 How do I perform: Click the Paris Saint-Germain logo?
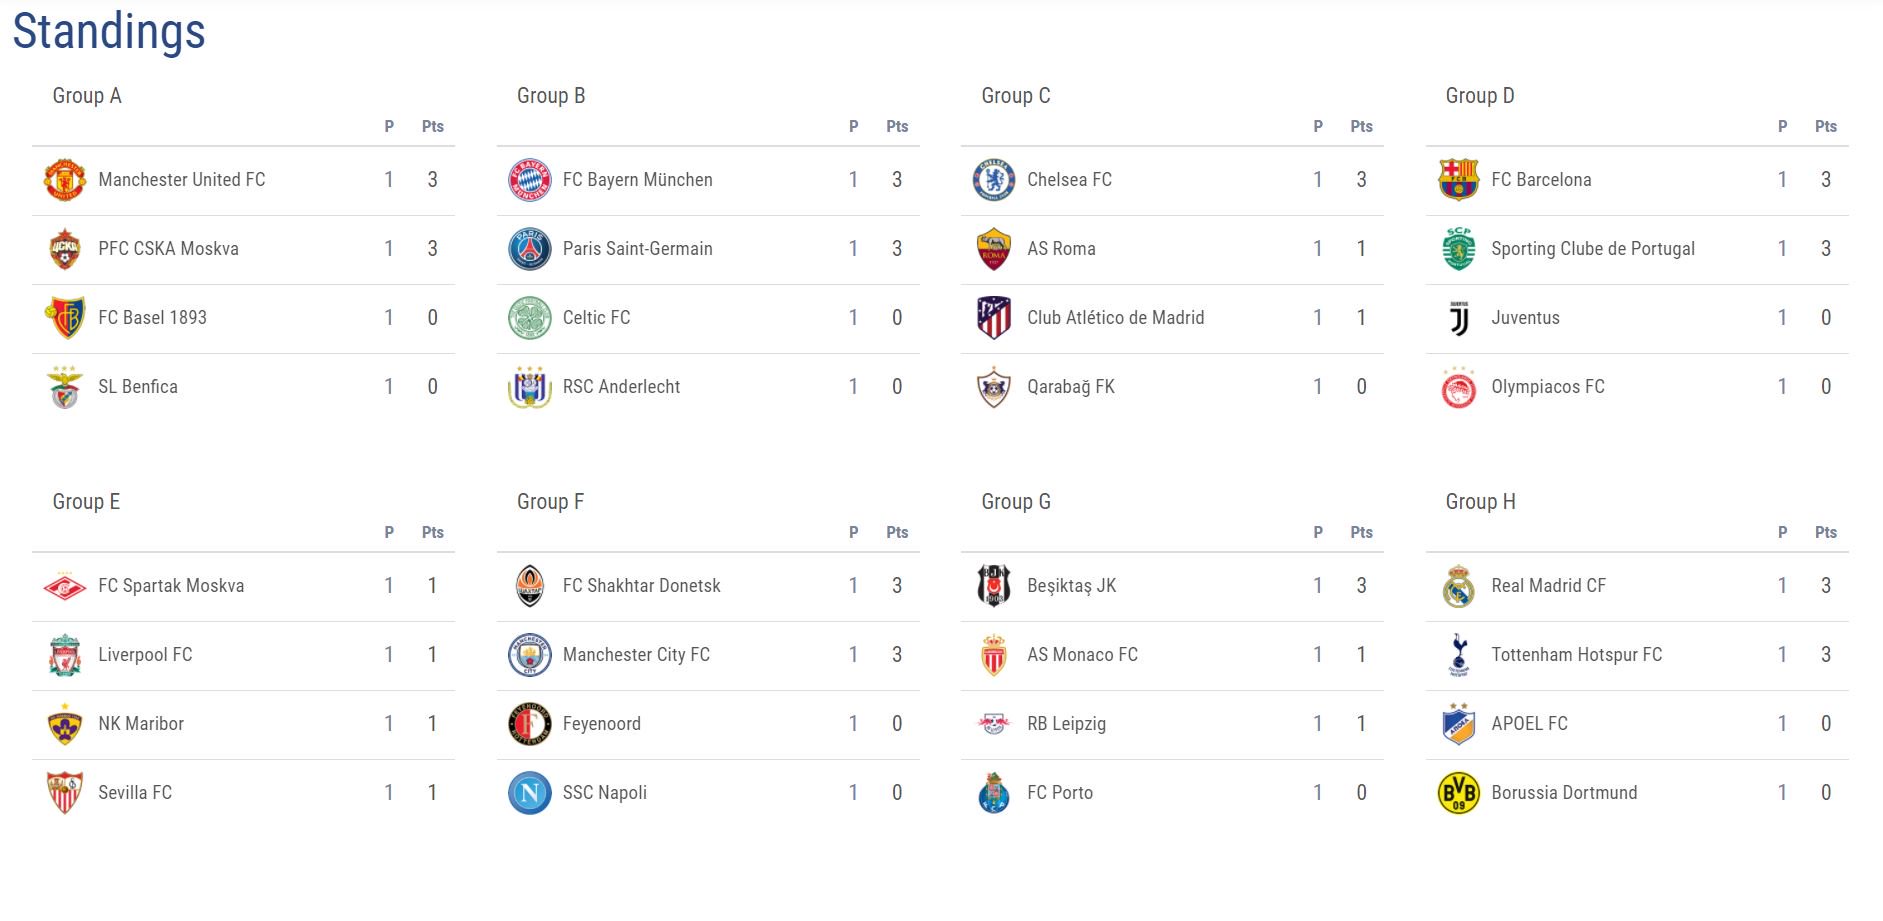[x=529, y=249]
